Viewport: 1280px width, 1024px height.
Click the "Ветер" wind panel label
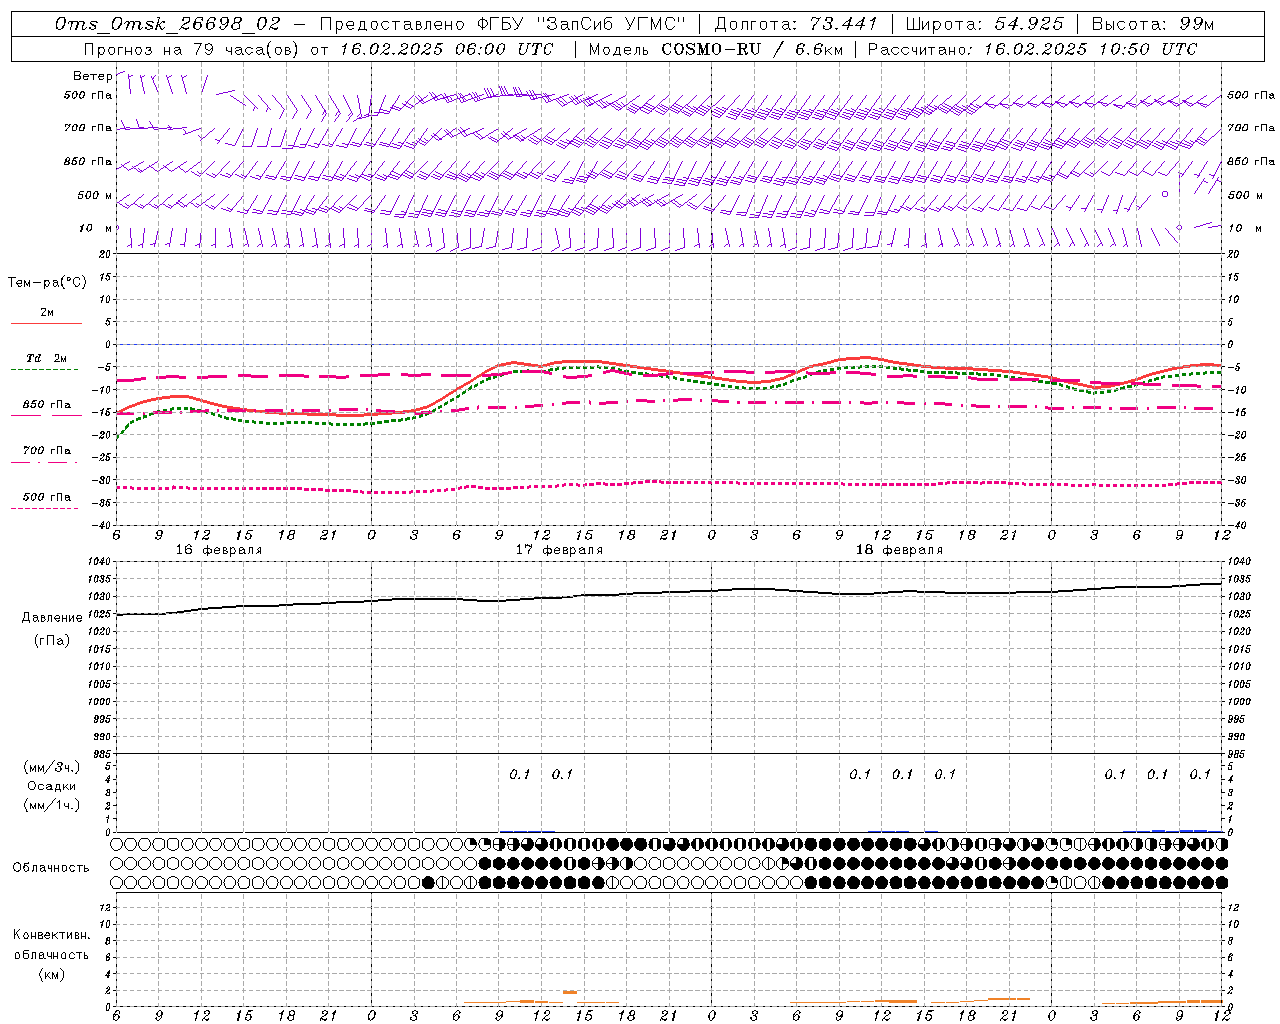pyautogui.click(x=93, y=76)
